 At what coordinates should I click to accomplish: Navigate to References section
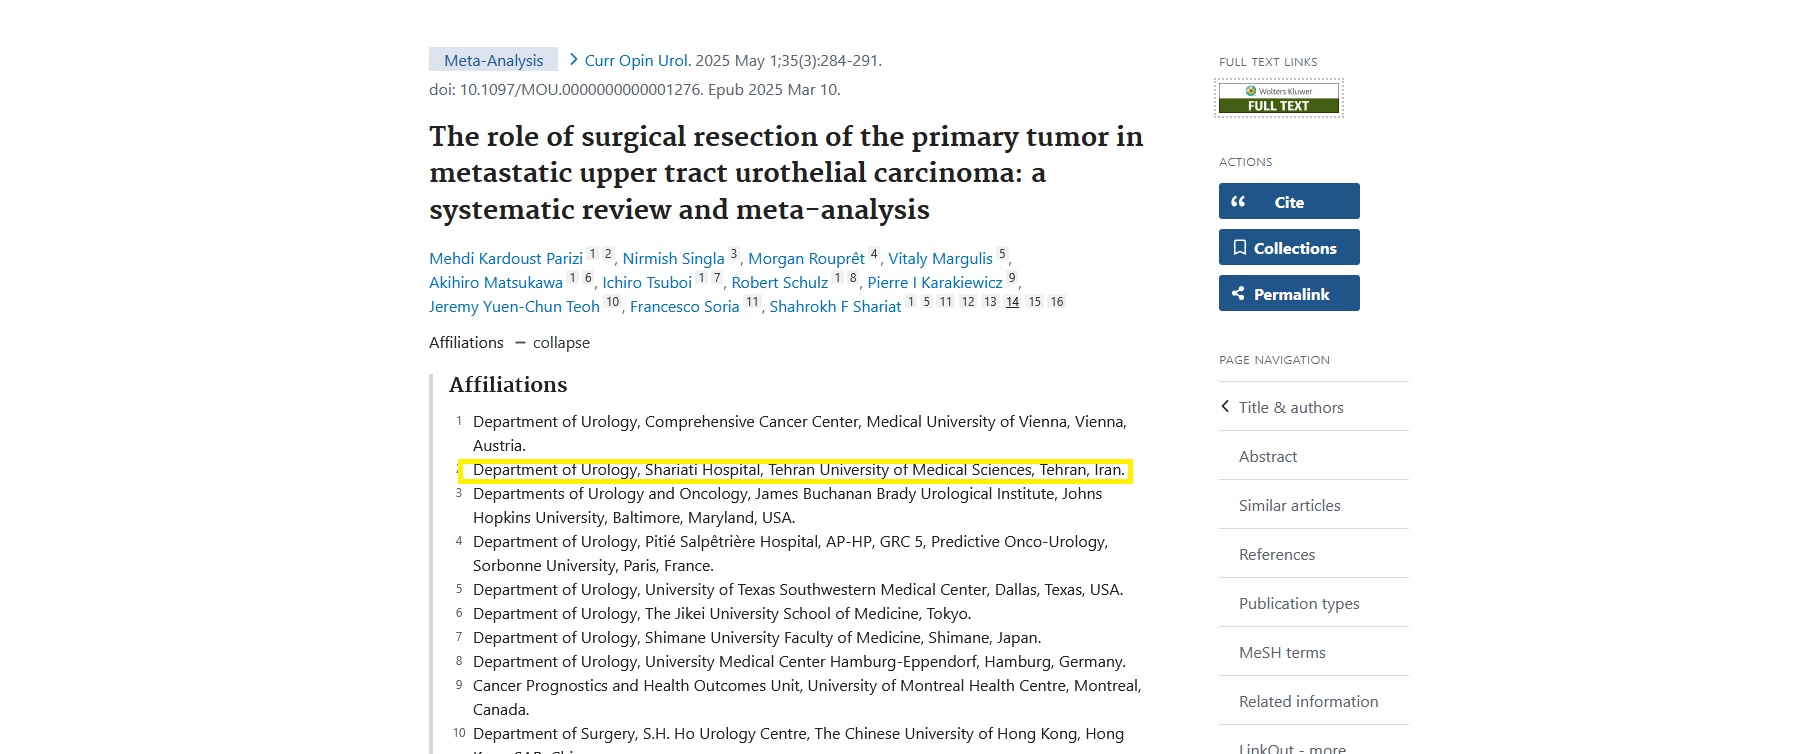pyautogui.click(x=1276, y=555)
